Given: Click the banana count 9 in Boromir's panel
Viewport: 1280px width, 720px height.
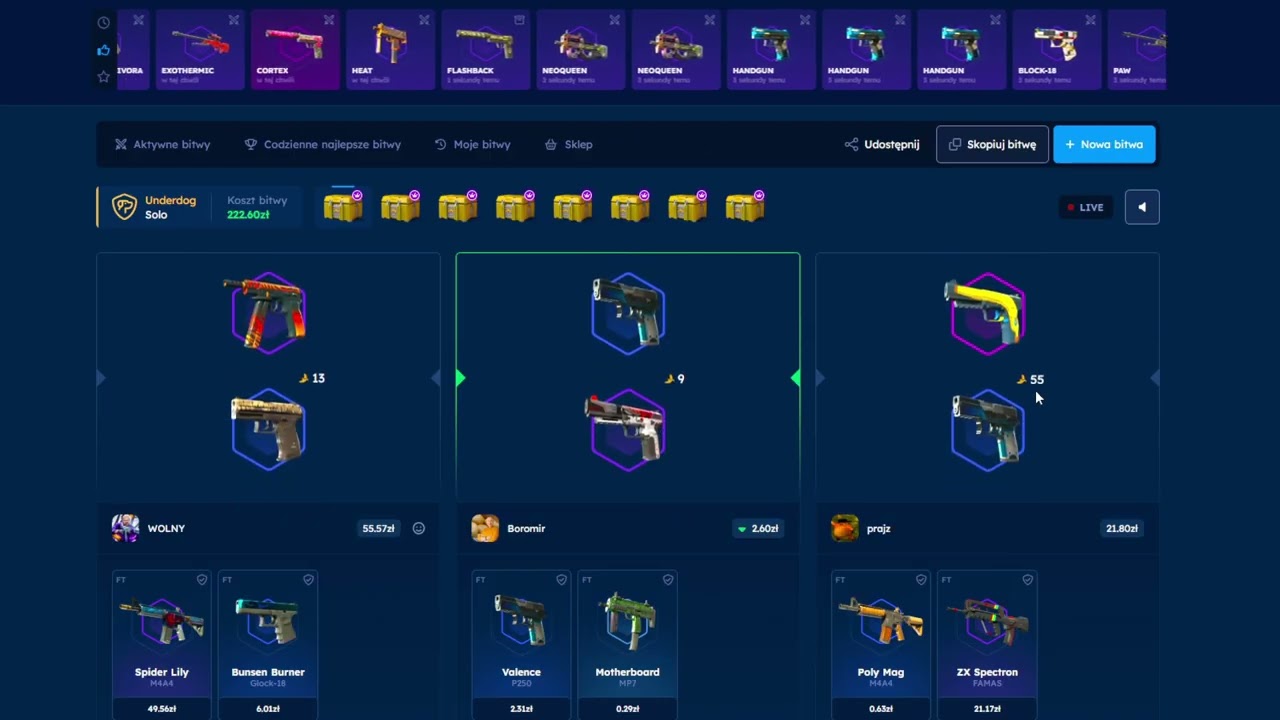Looking at the screenshot, I should point(675,378).
